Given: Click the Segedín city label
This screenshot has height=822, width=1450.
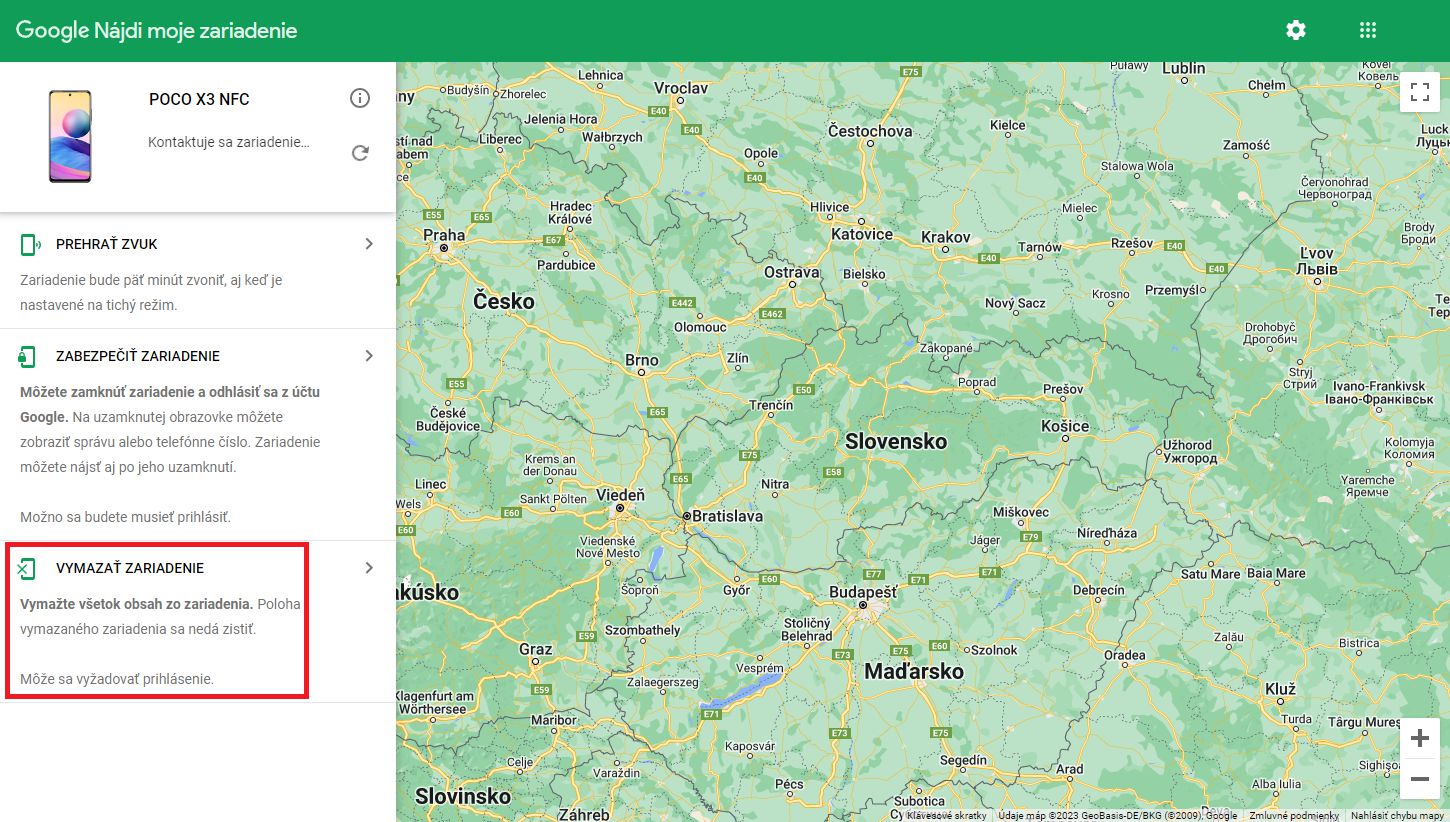Looking at the screenshot, I should point(963,761).
